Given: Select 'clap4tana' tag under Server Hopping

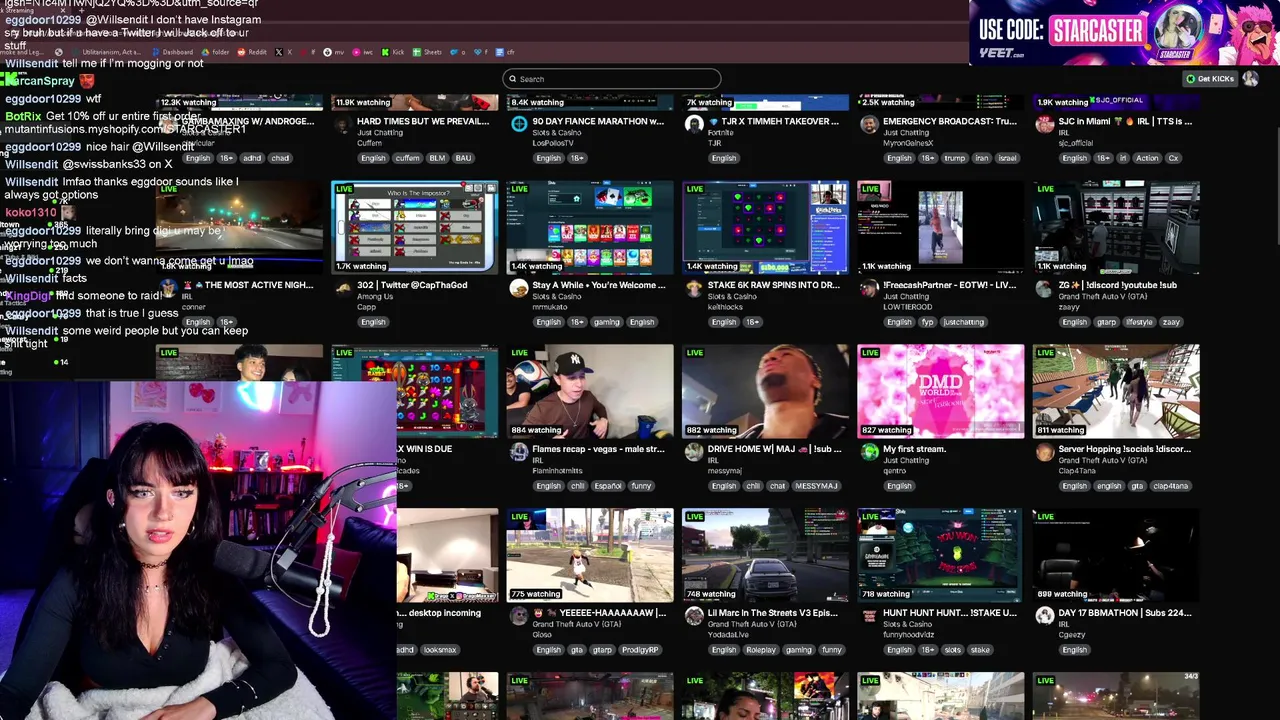Looking at the screenshot, I should pyautogui.click(x=1170, y=486).
